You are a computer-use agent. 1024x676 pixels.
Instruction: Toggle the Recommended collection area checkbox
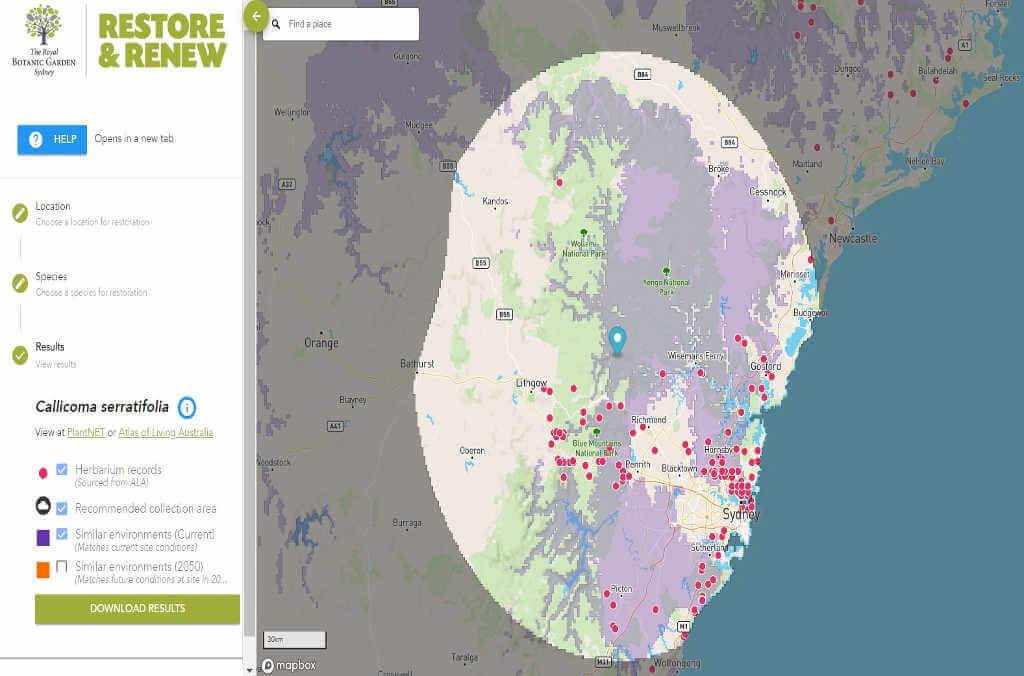pyautogui.click(x=62, y=507)
